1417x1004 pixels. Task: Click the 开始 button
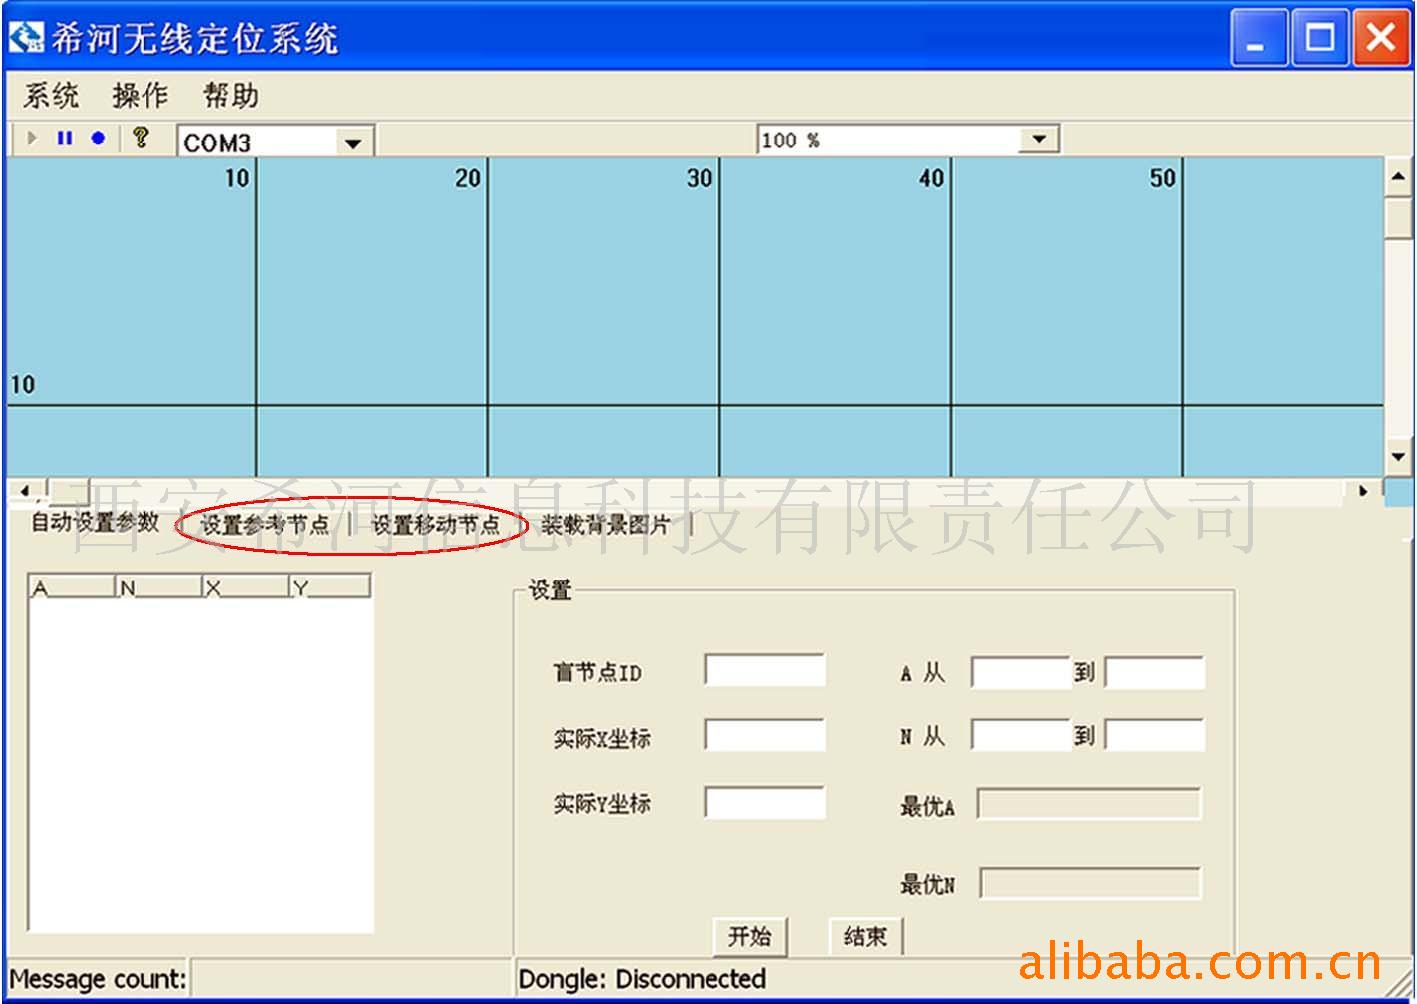click(x=750, y=936)
